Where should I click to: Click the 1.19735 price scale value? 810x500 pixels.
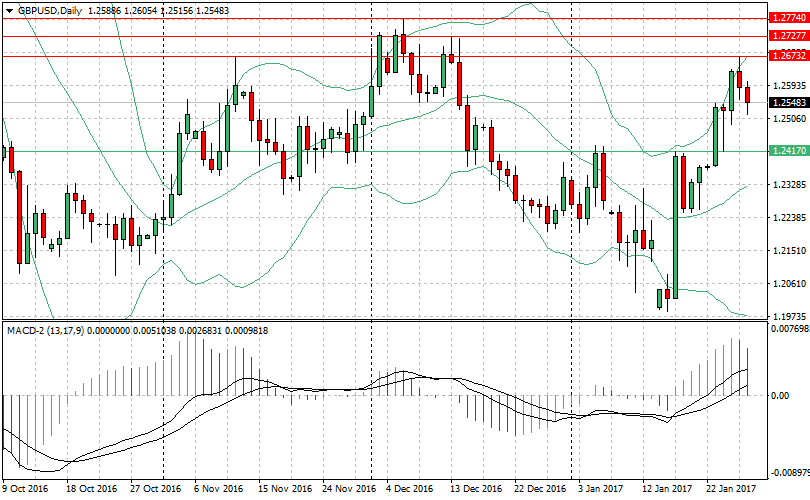[x=788, y=316]
